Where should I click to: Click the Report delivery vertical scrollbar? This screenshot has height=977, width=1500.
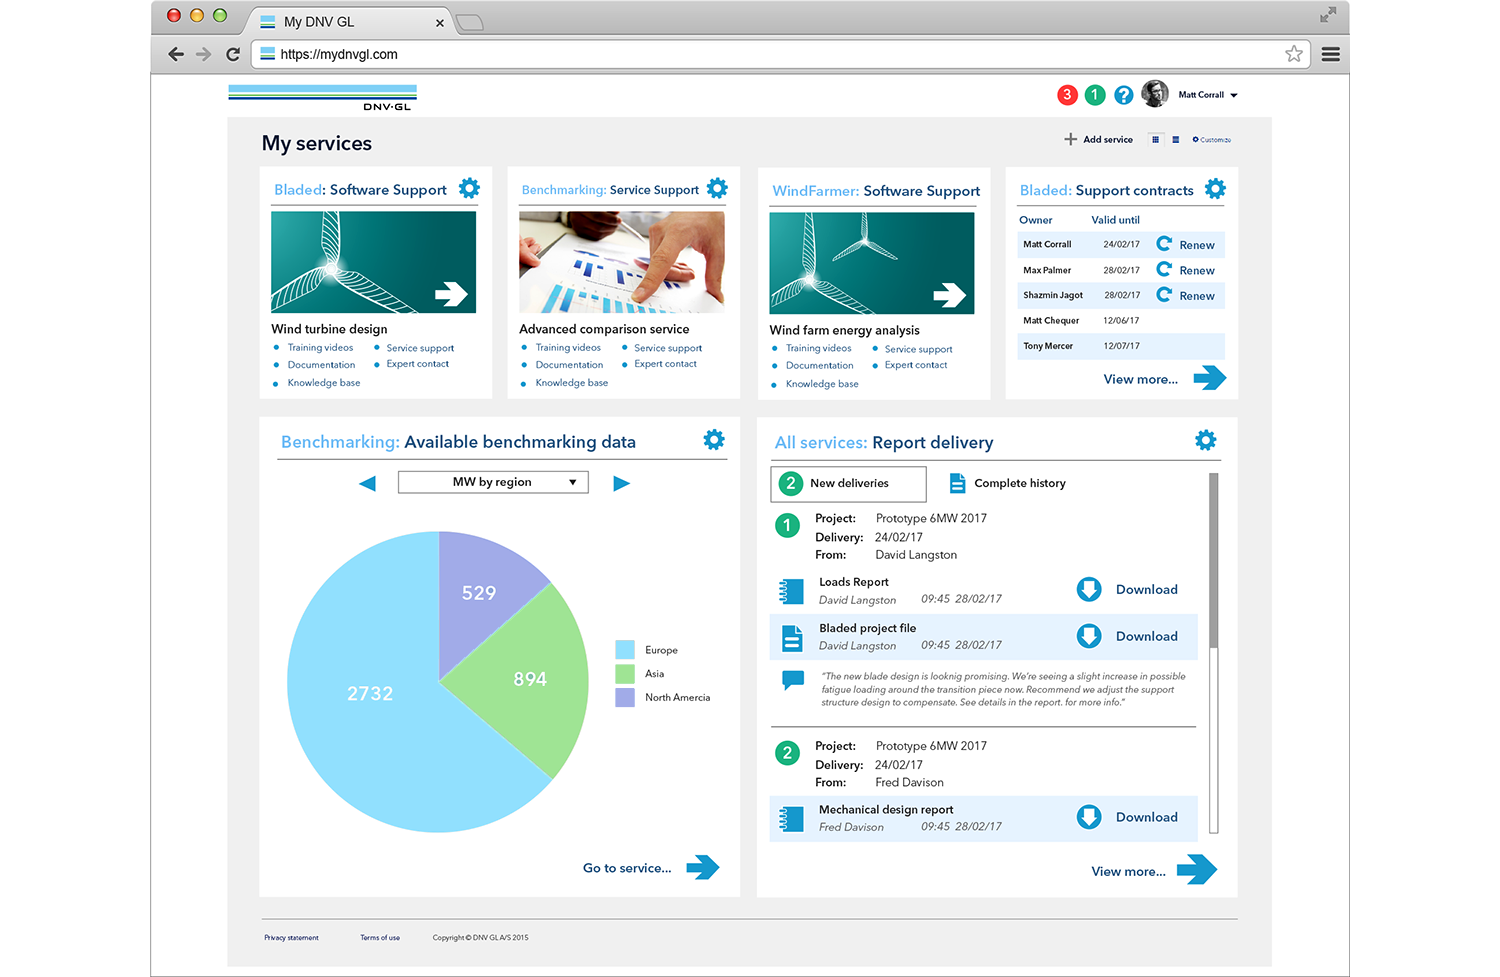point(1214,653)
